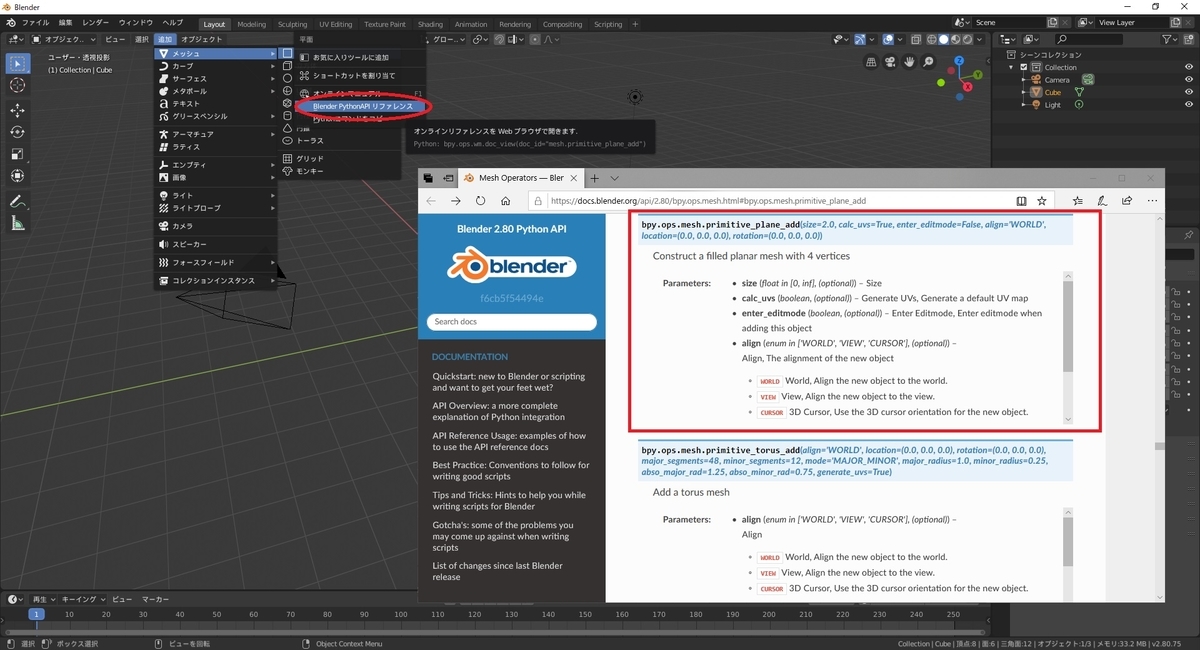Viewport: 1200px width, 650px height.
Task: Select the Annotate tool
Action: pyautogui.click(x=18, y=201)
